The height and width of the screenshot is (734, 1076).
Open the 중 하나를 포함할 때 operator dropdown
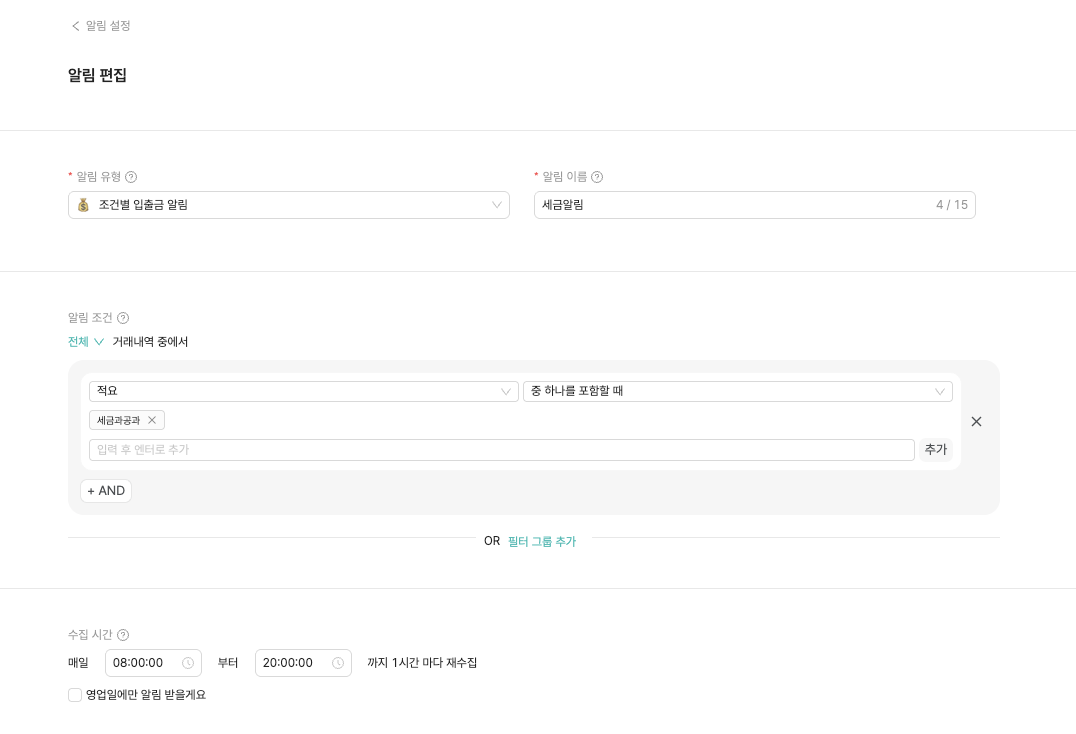(x=737, y=391)
